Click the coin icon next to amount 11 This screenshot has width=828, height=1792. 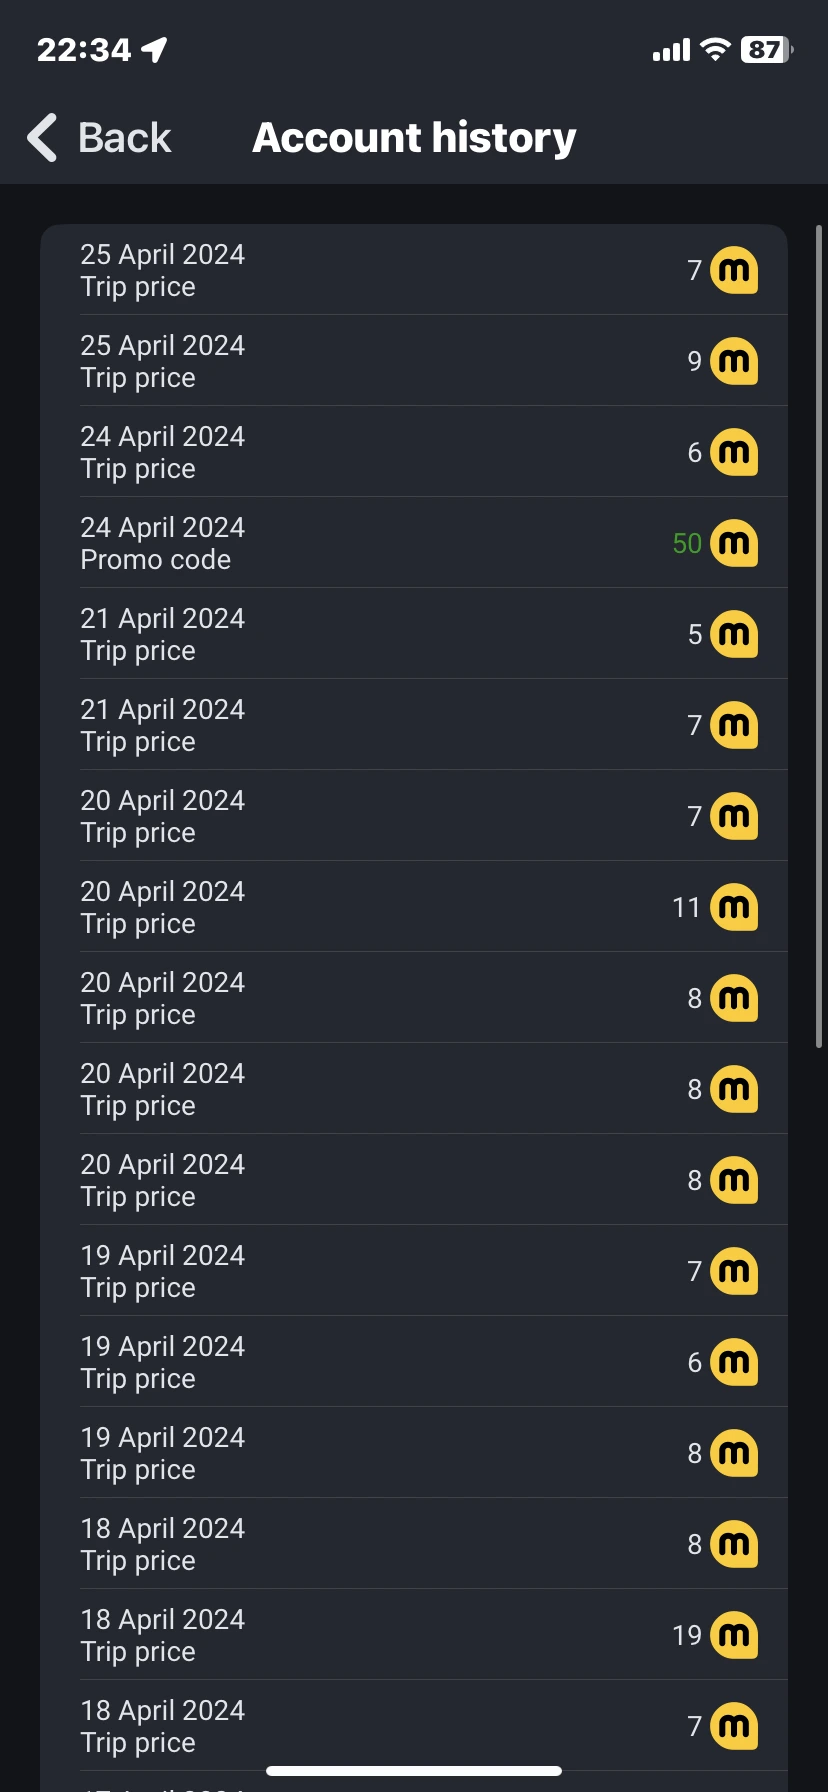tap(734, 907)
